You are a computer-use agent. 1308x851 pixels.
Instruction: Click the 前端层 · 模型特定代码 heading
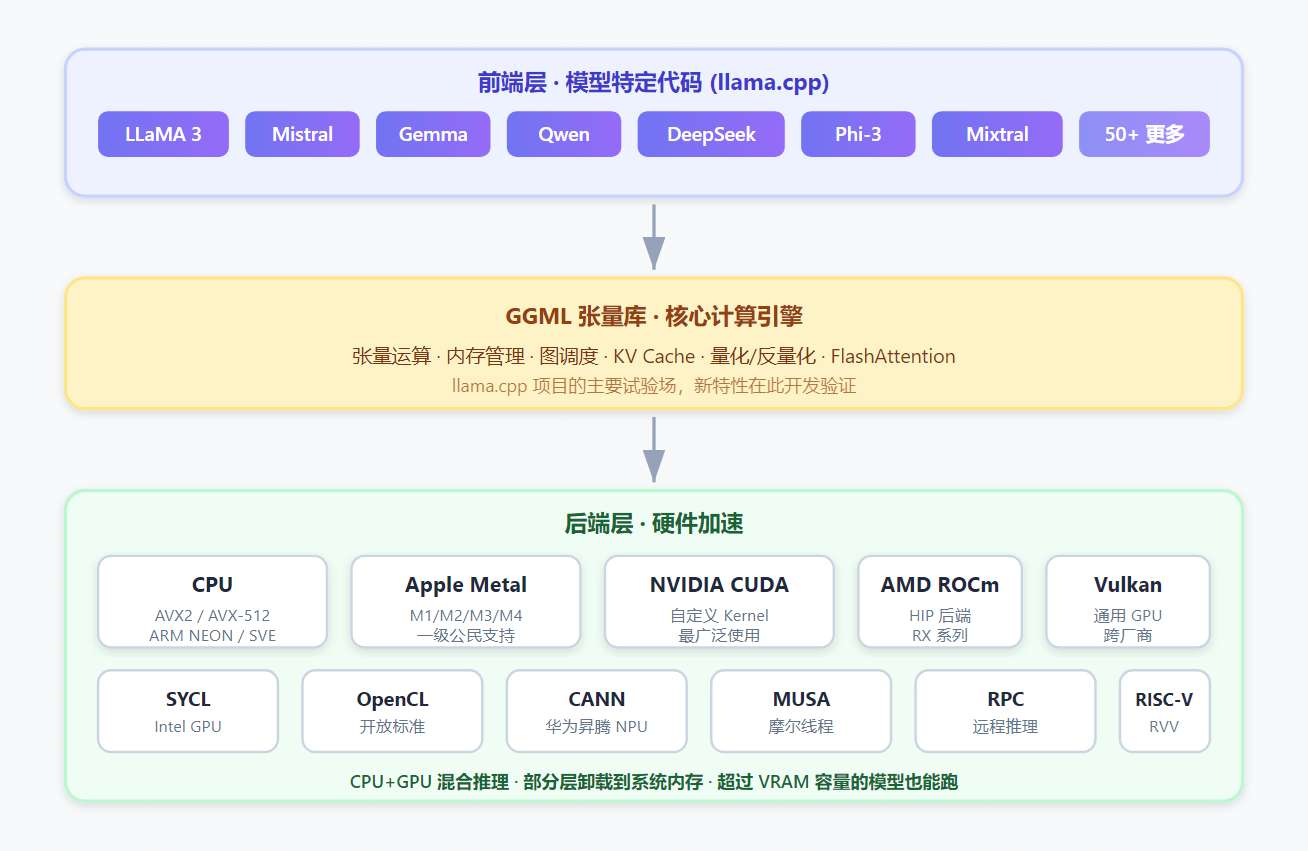(654, 82)
